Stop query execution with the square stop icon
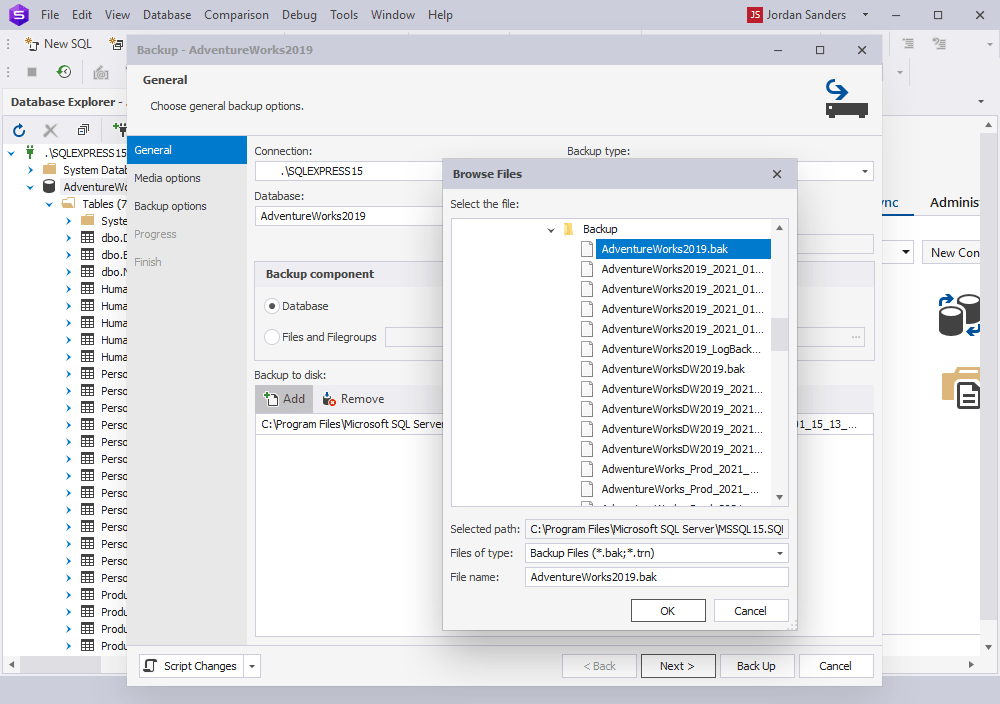Screen dimensions: 1000x704 (32, 70)
